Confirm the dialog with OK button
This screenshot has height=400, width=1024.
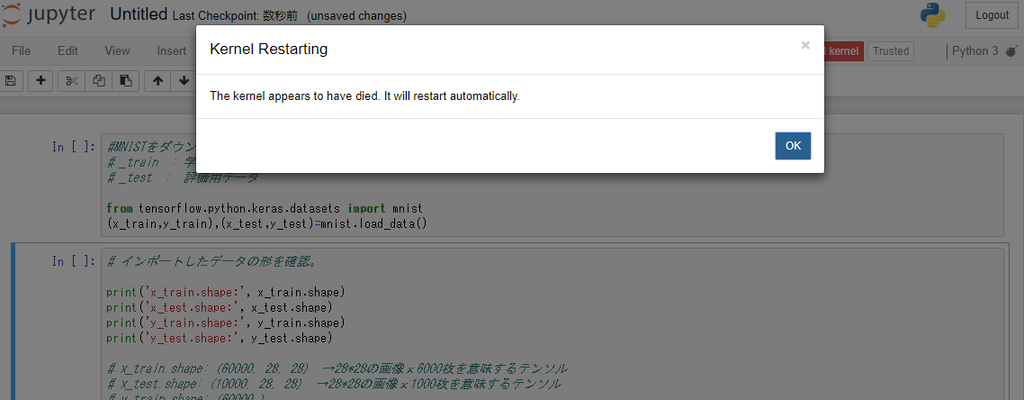tap(793, 146)
